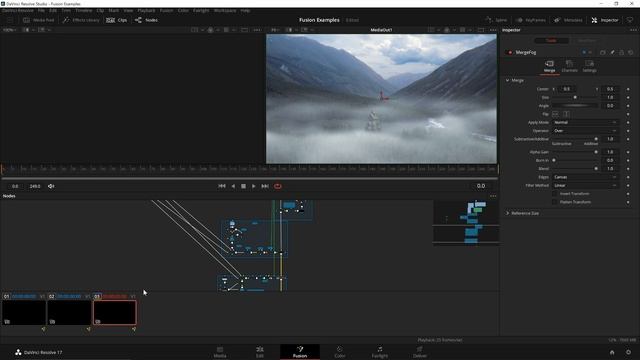The width and height of the screenshot is (640, 360).
Task: Select clip 03 highlighted thumbnail
Action: coord(115,313)
